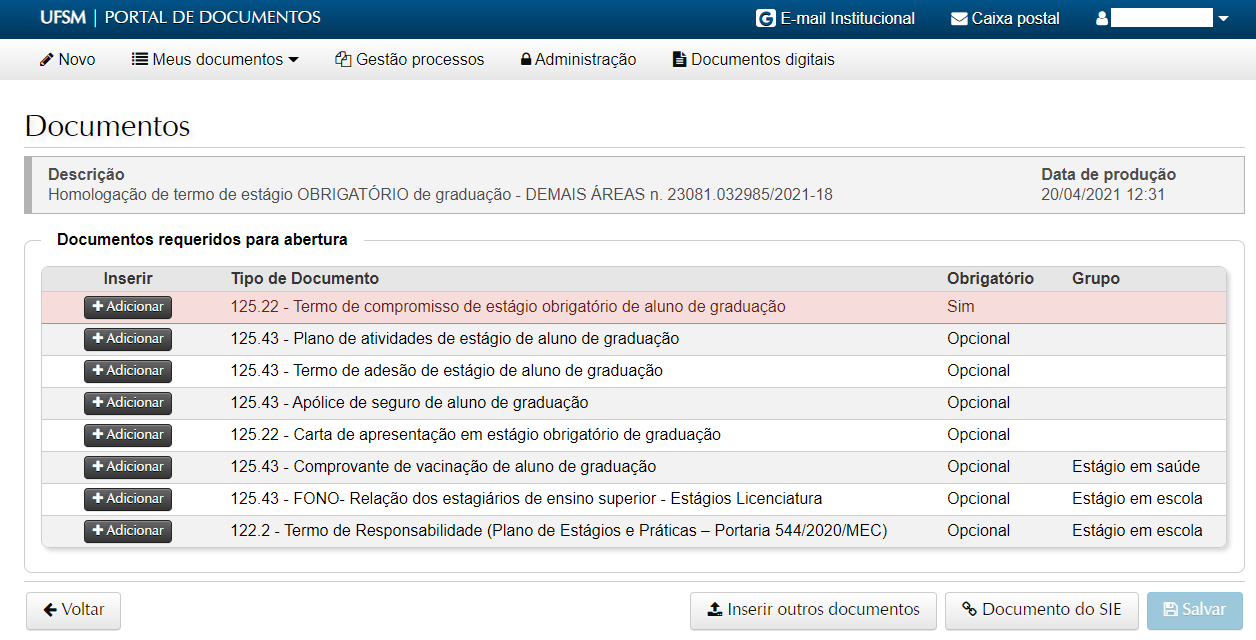The width and height of the screenshot is (1256, 640).
Task: Add the Plano de atividades document
Action: coord(128,339)
